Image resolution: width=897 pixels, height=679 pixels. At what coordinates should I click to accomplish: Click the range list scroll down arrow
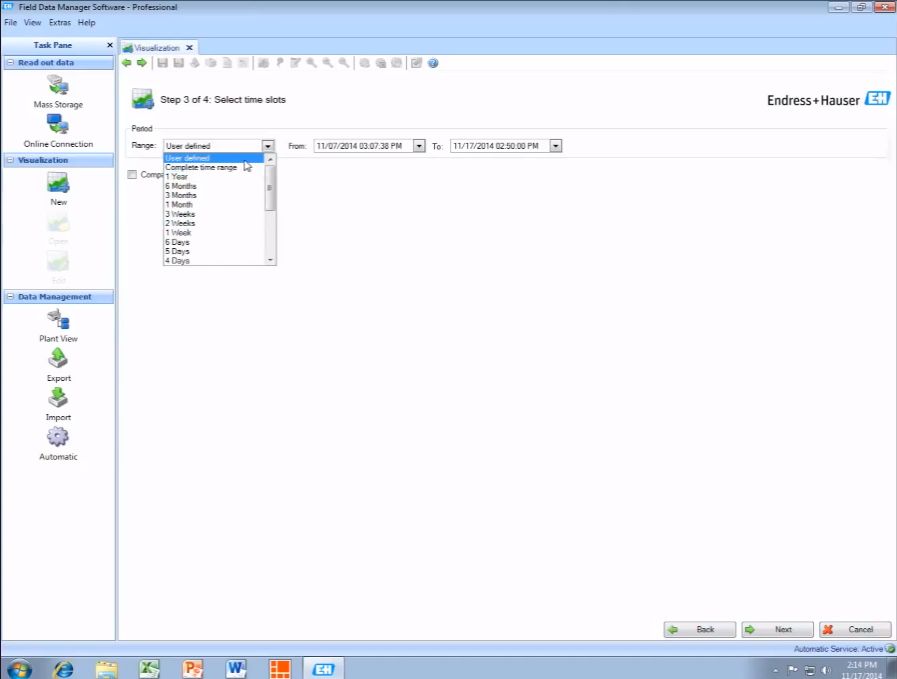click(271, 260)
